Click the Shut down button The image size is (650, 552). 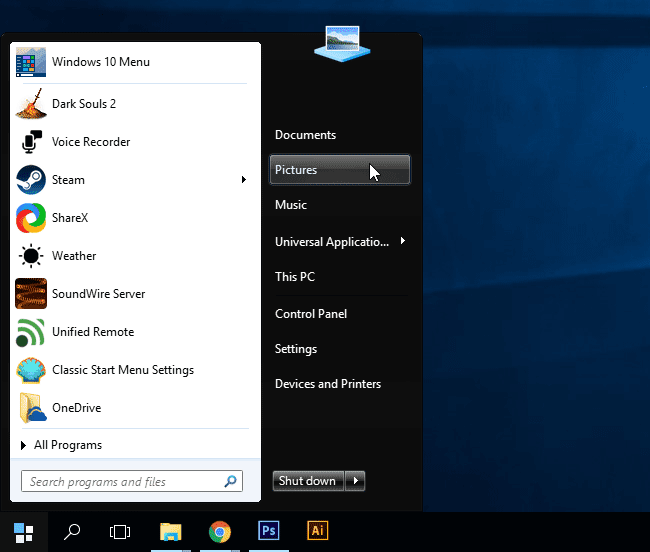[x=307, y=481]
